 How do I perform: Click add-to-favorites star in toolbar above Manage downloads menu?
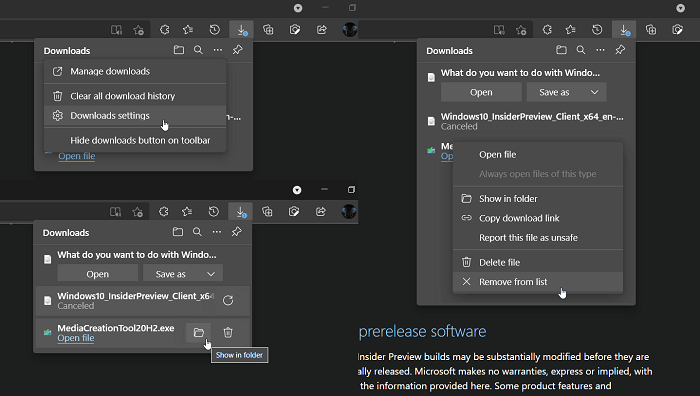[138, 30]
